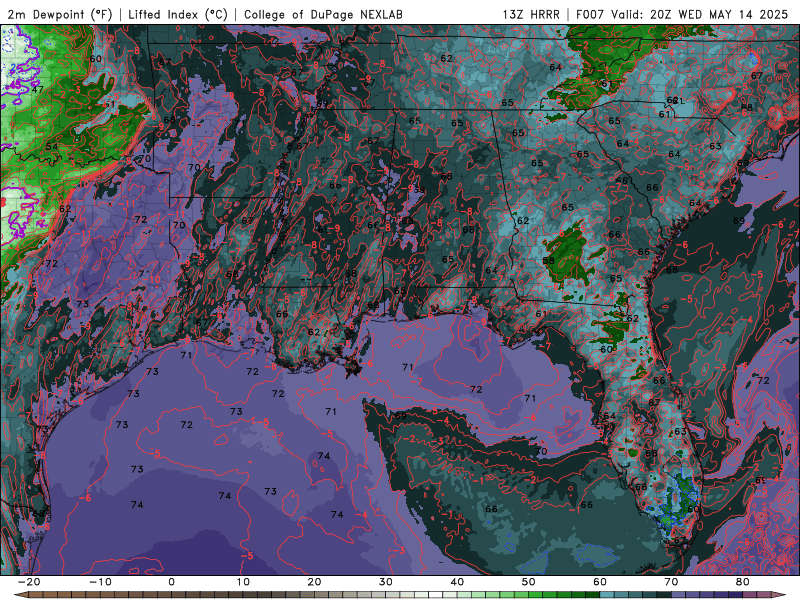
Task: Click the '2m Dewpoint (°F)' title text
Action: (59, 15)
